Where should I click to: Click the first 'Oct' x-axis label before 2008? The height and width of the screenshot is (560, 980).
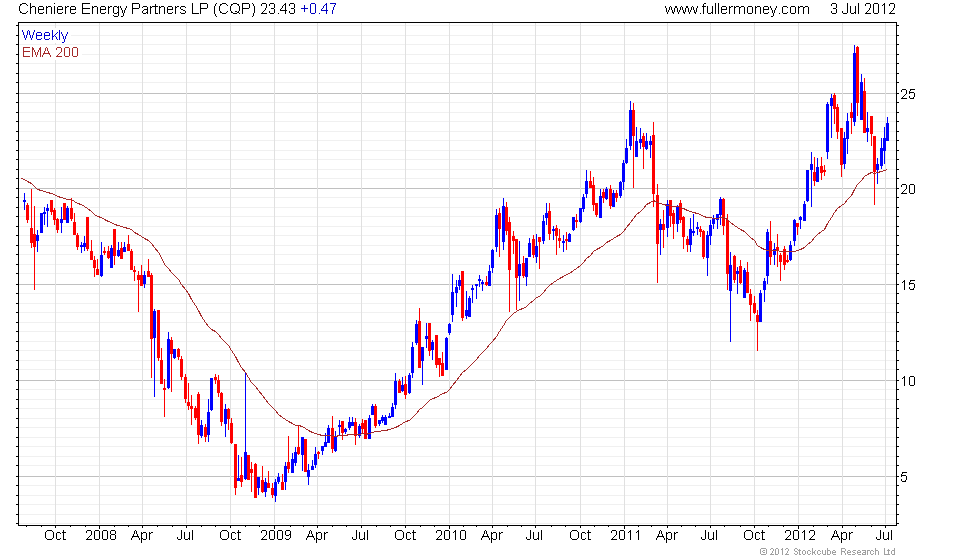click(x=55, y=536)
